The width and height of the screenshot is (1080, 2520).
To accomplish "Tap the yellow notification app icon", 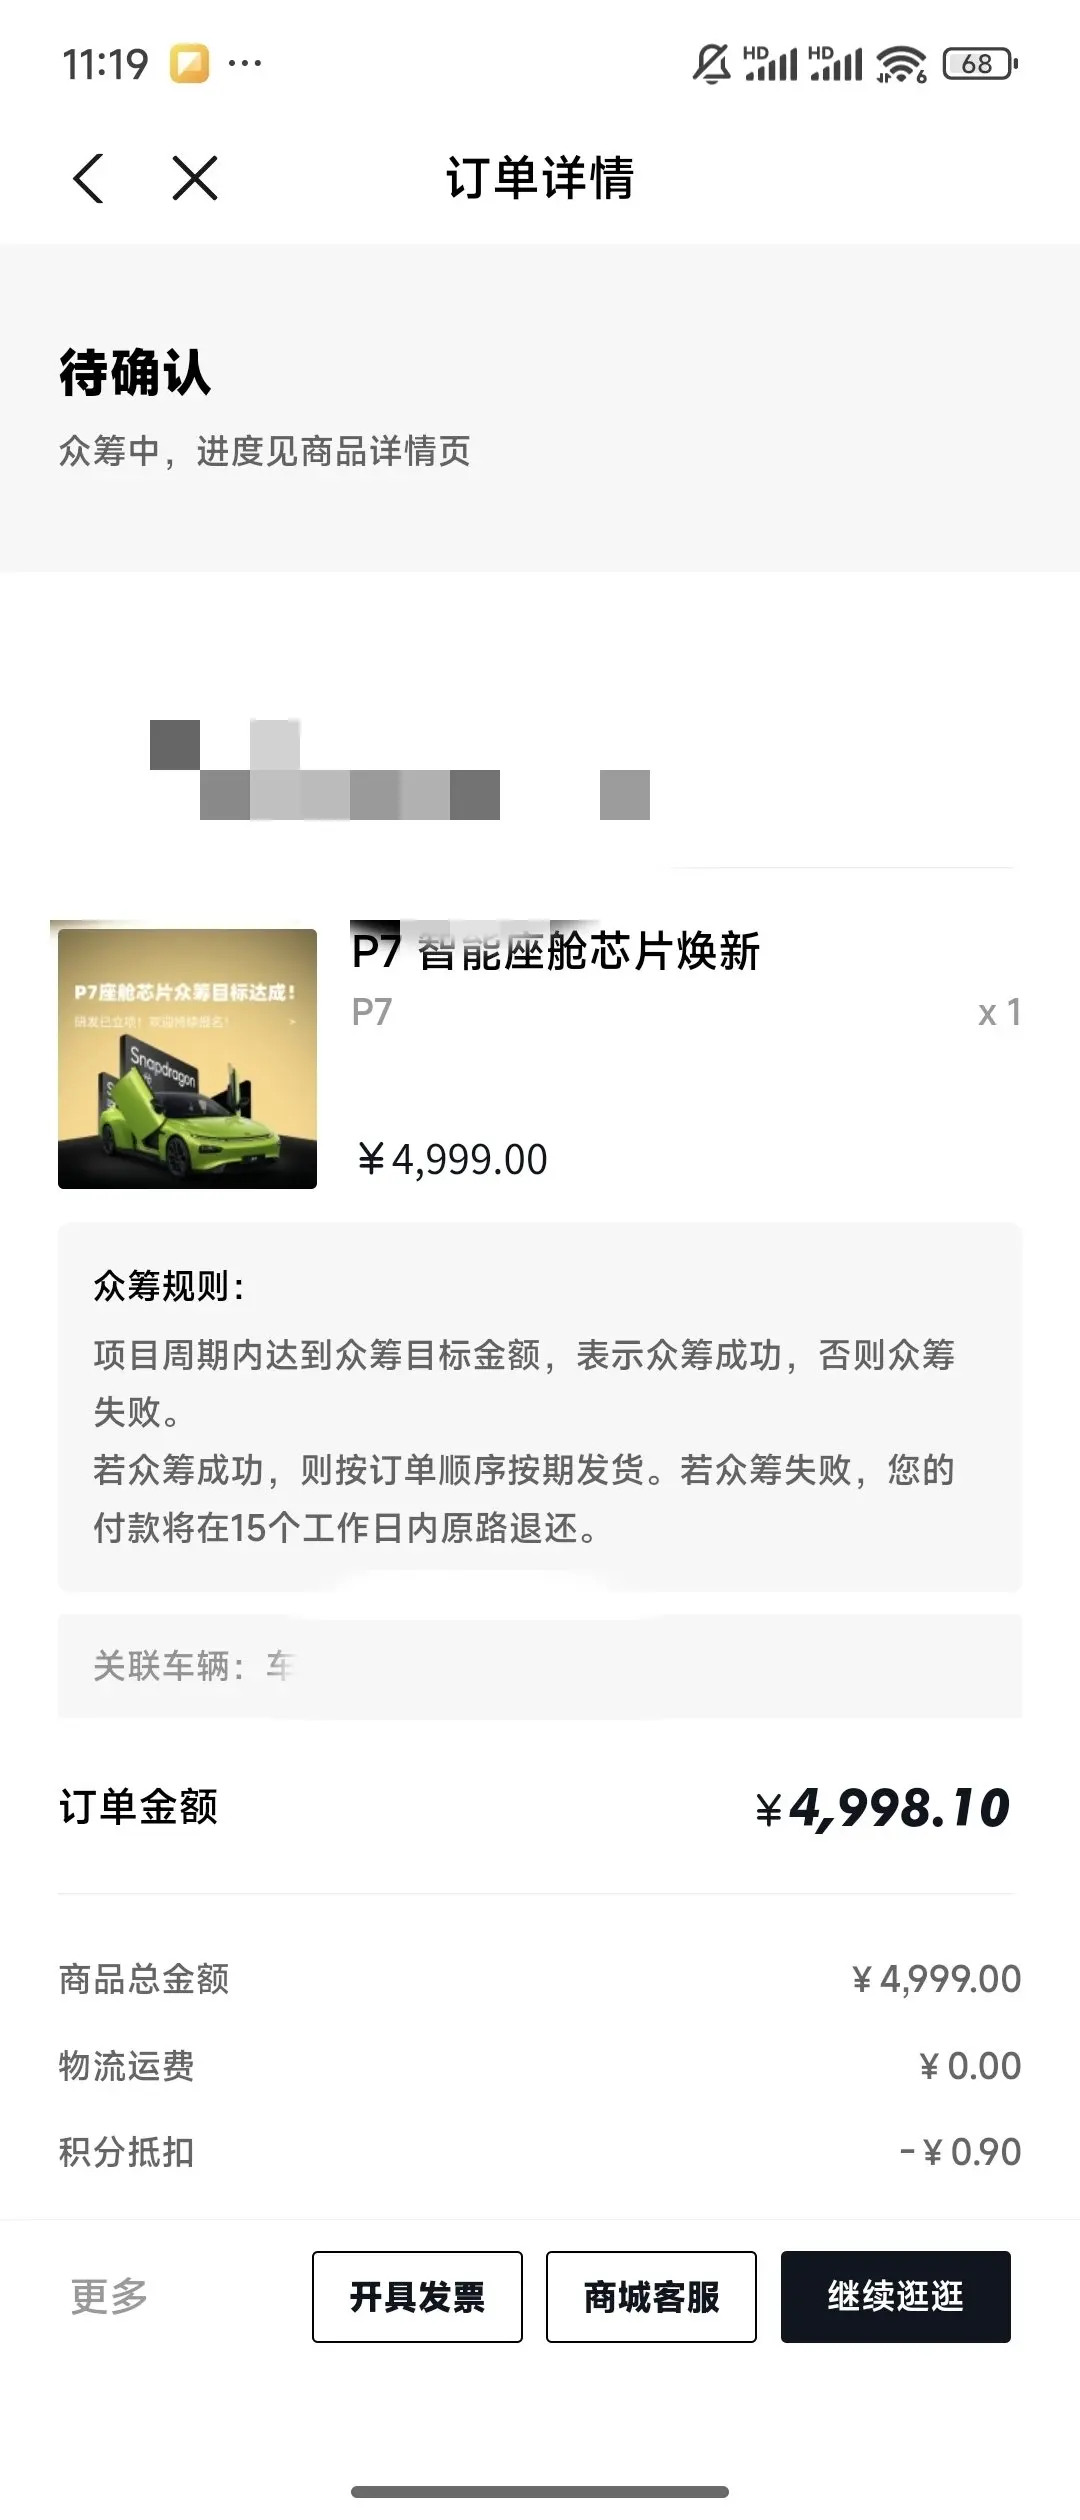I will click(x=190, y=64).
